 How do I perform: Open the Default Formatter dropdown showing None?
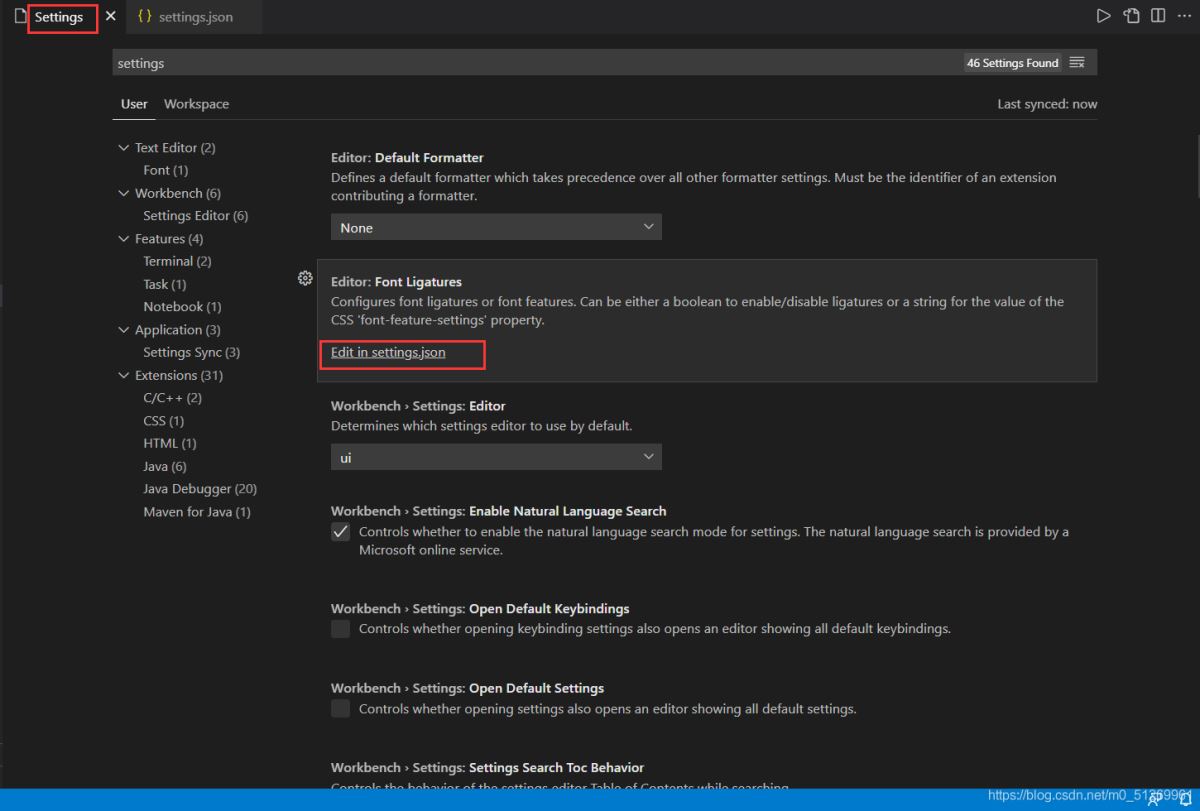click(x=496, y=228)
